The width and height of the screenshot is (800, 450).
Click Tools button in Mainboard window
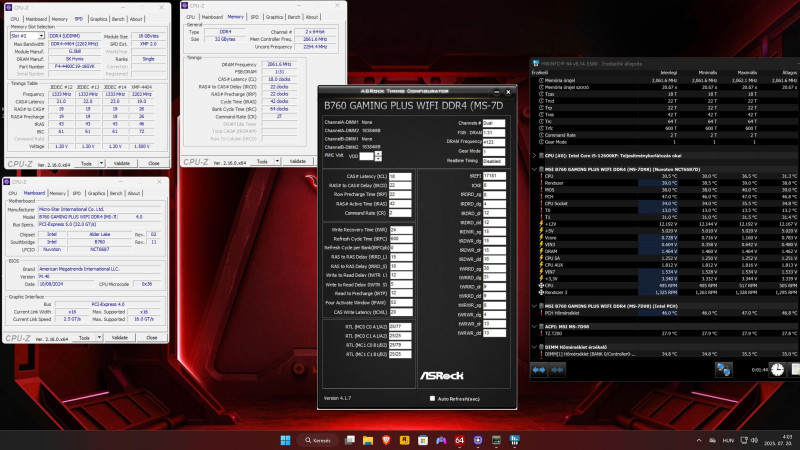click(84, 338)
